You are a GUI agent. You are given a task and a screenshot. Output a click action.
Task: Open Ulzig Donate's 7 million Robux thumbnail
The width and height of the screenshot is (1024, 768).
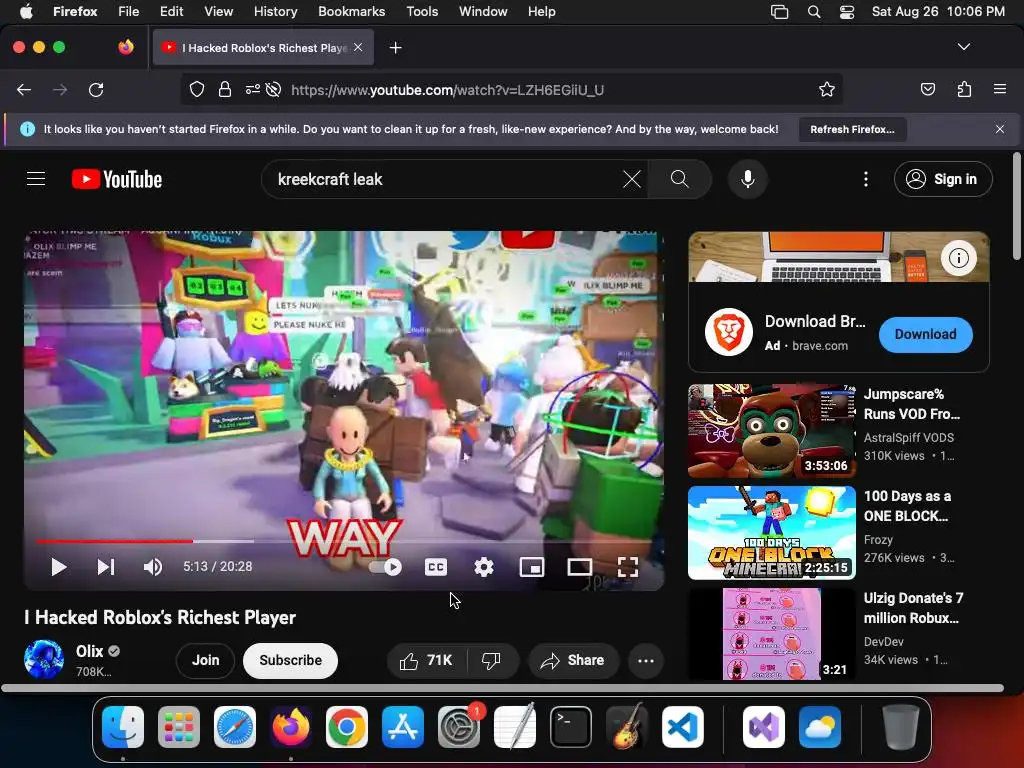(771, 634)
